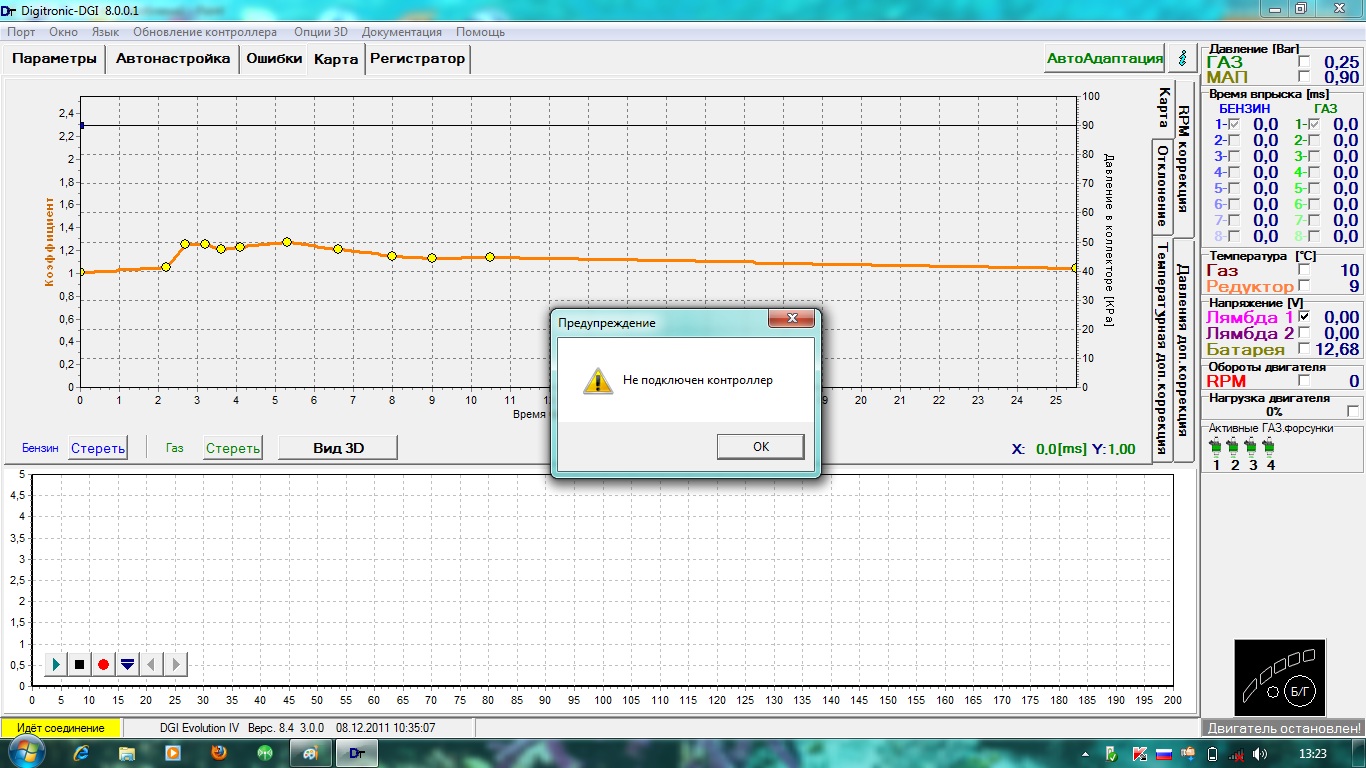The width and height of the screenshot is (1366, 768).
Task: Toggle the ГАЗ pressure checkbox
Action: [x=1303, y=62]
